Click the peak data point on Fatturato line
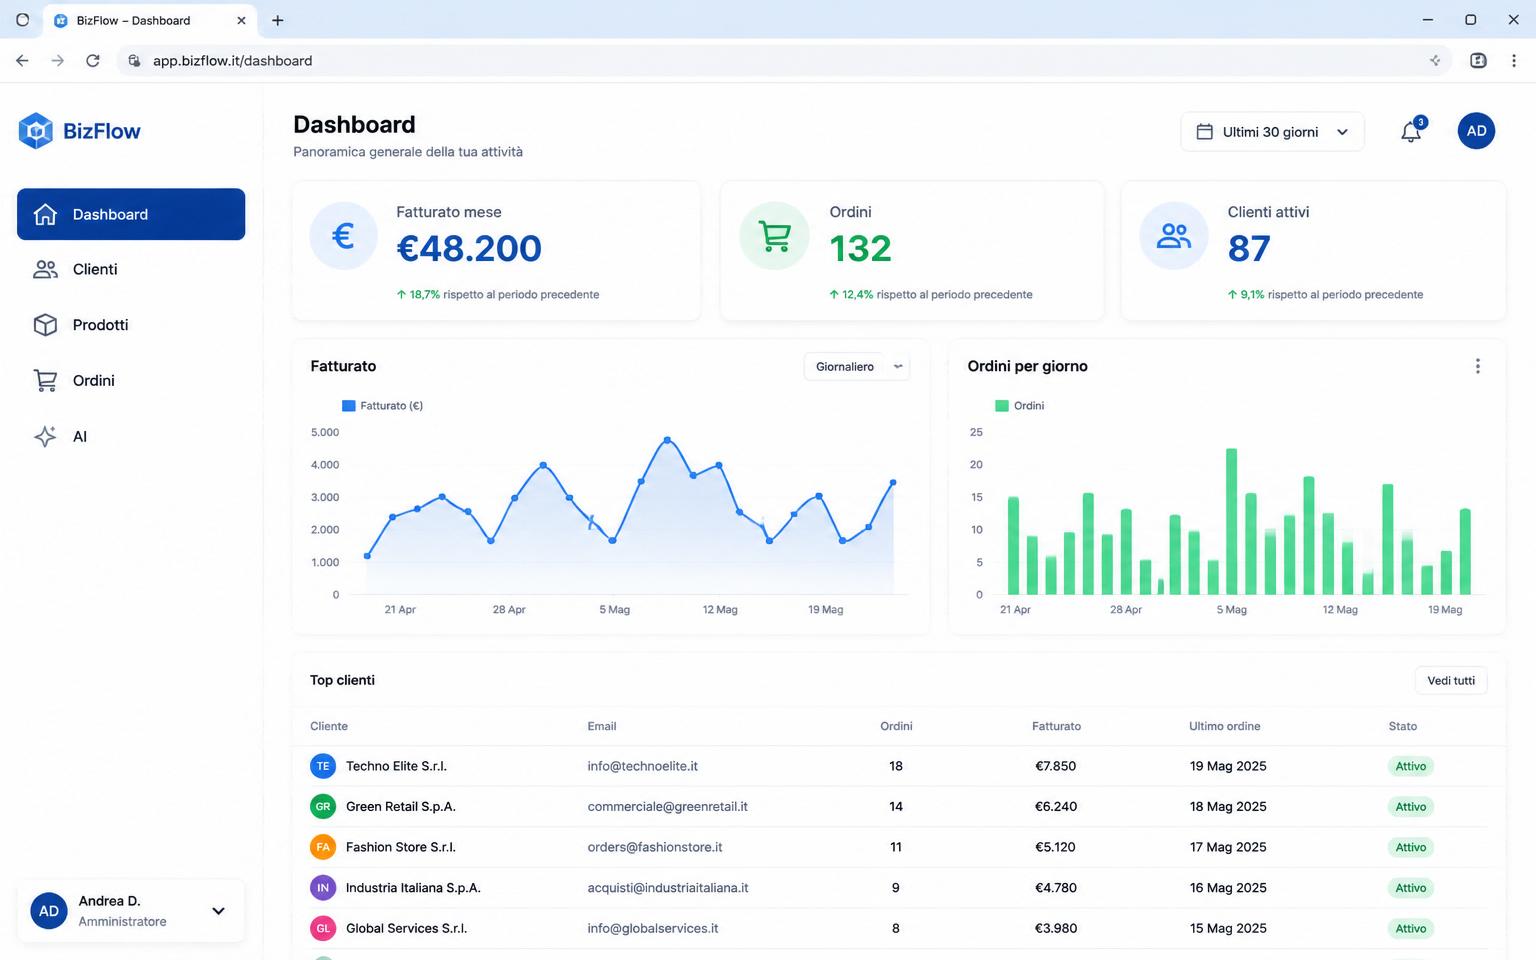 (667, 440)
